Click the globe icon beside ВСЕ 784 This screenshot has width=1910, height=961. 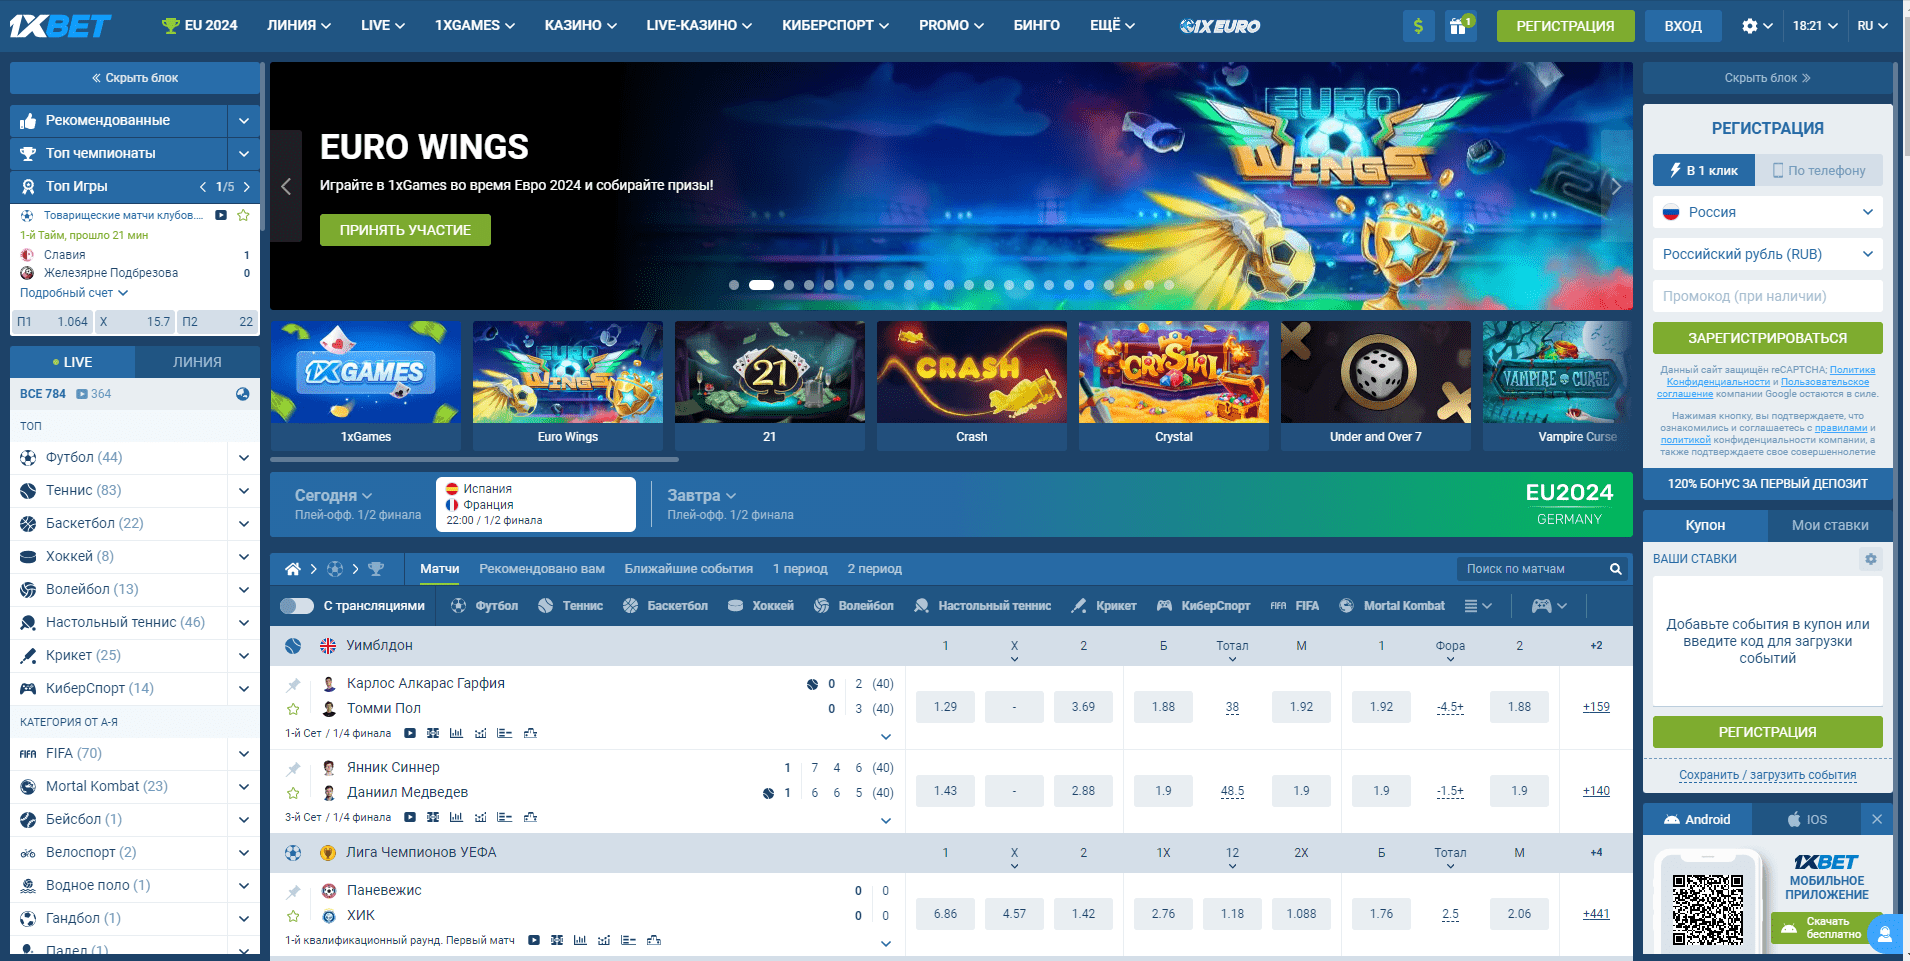click(242, 394)
